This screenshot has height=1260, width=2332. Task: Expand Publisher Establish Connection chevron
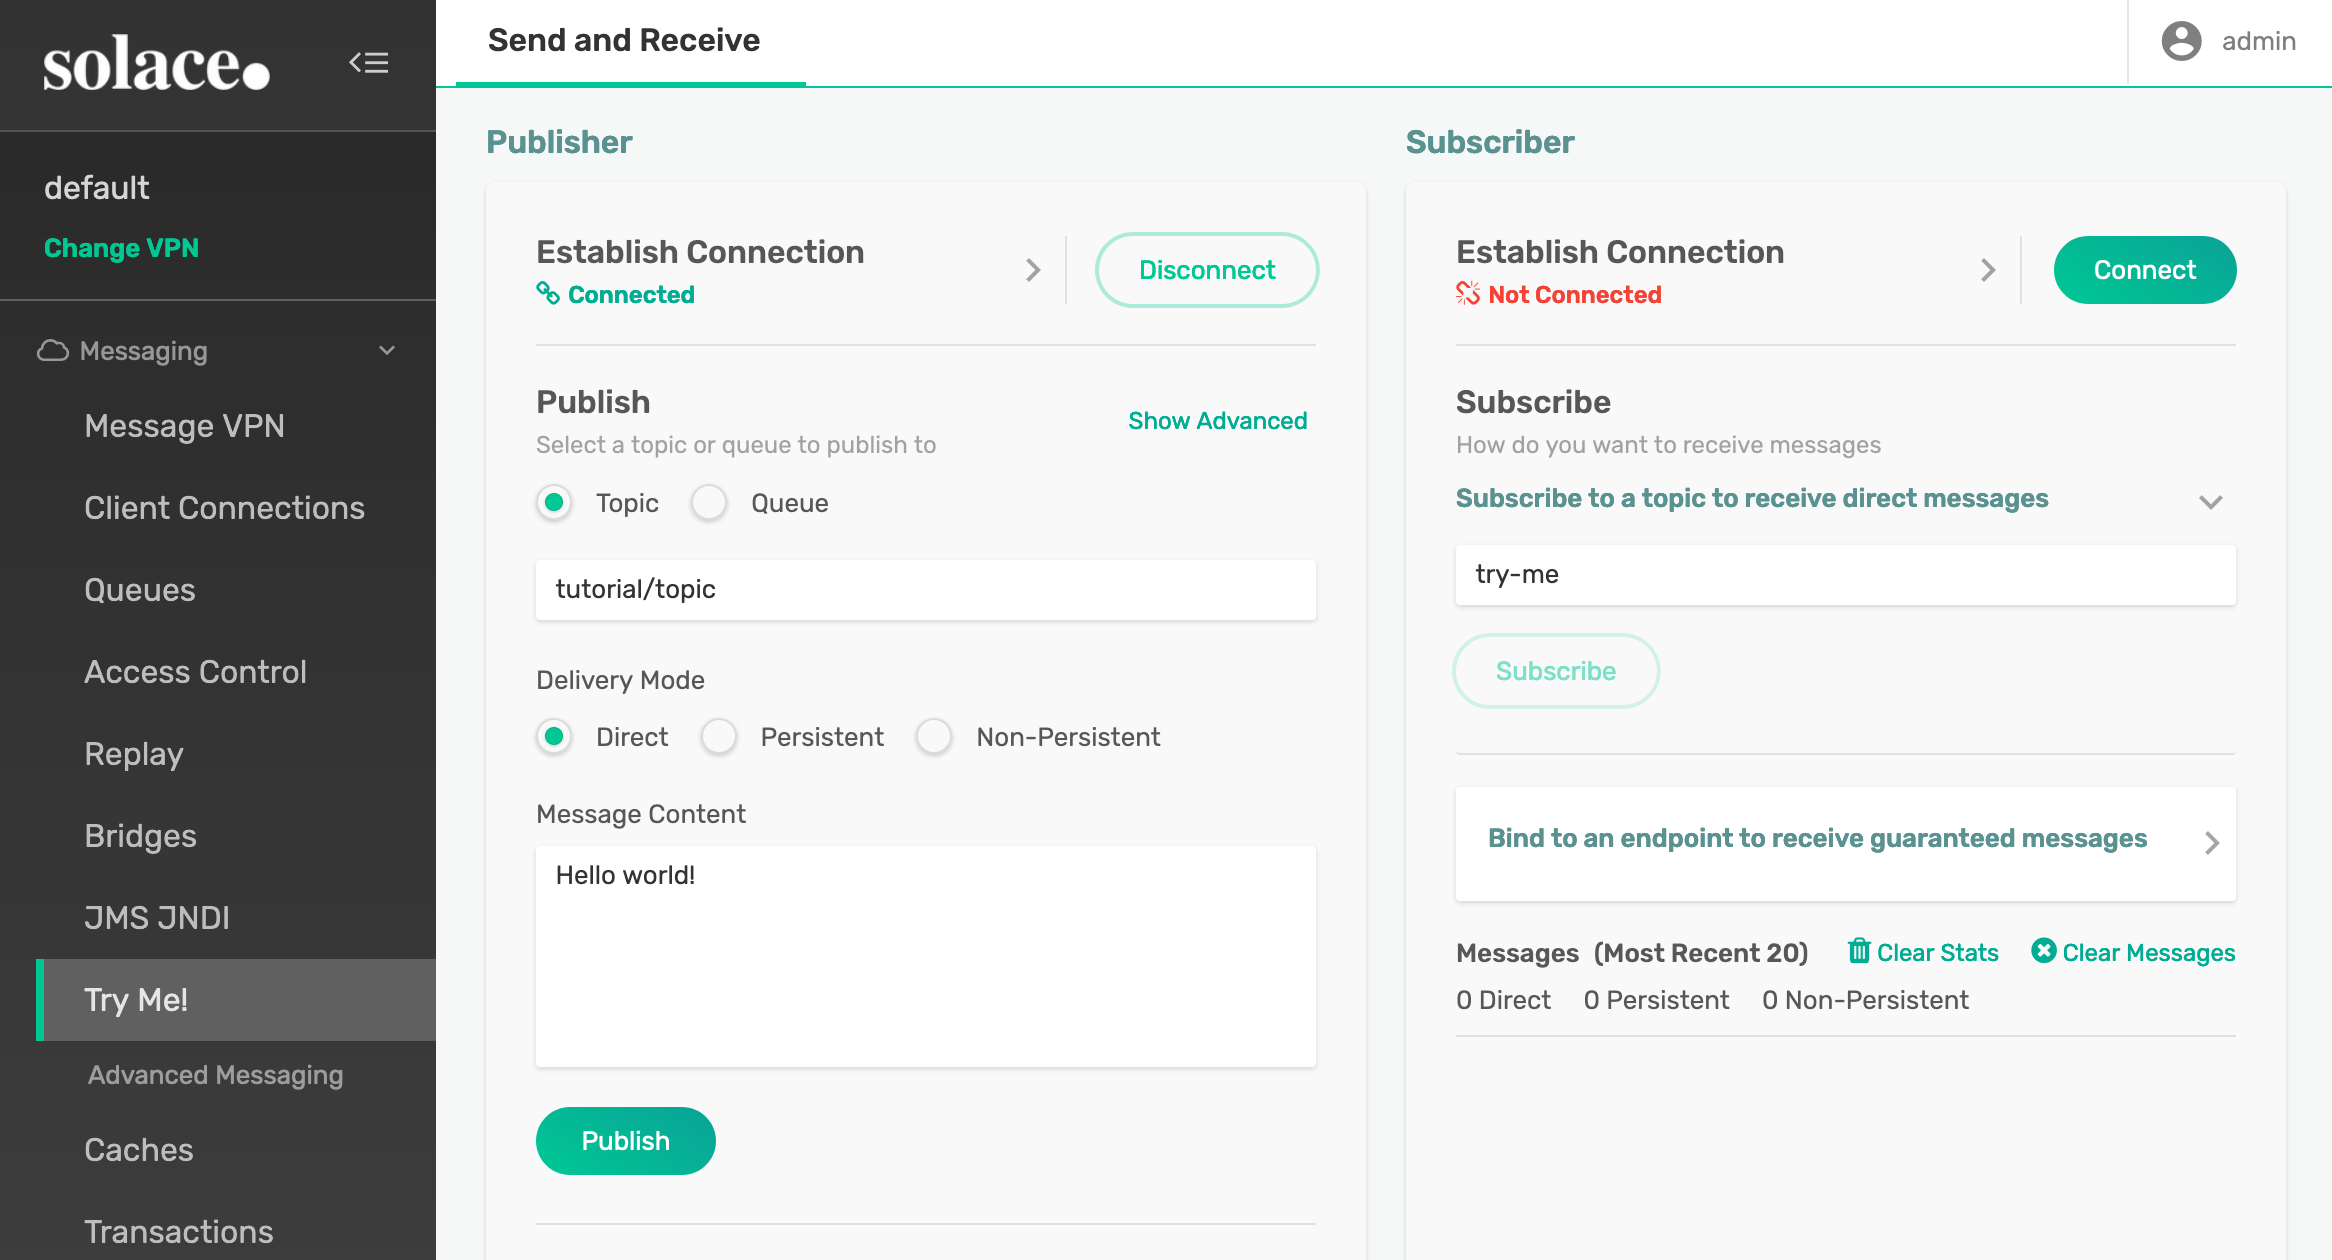[x=1033, y=270]
